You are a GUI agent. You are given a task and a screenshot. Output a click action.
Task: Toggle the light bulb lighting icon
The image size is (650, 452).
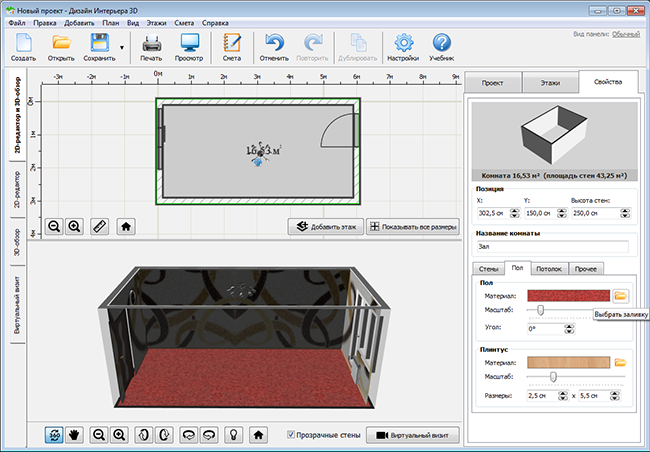[234, 435]
